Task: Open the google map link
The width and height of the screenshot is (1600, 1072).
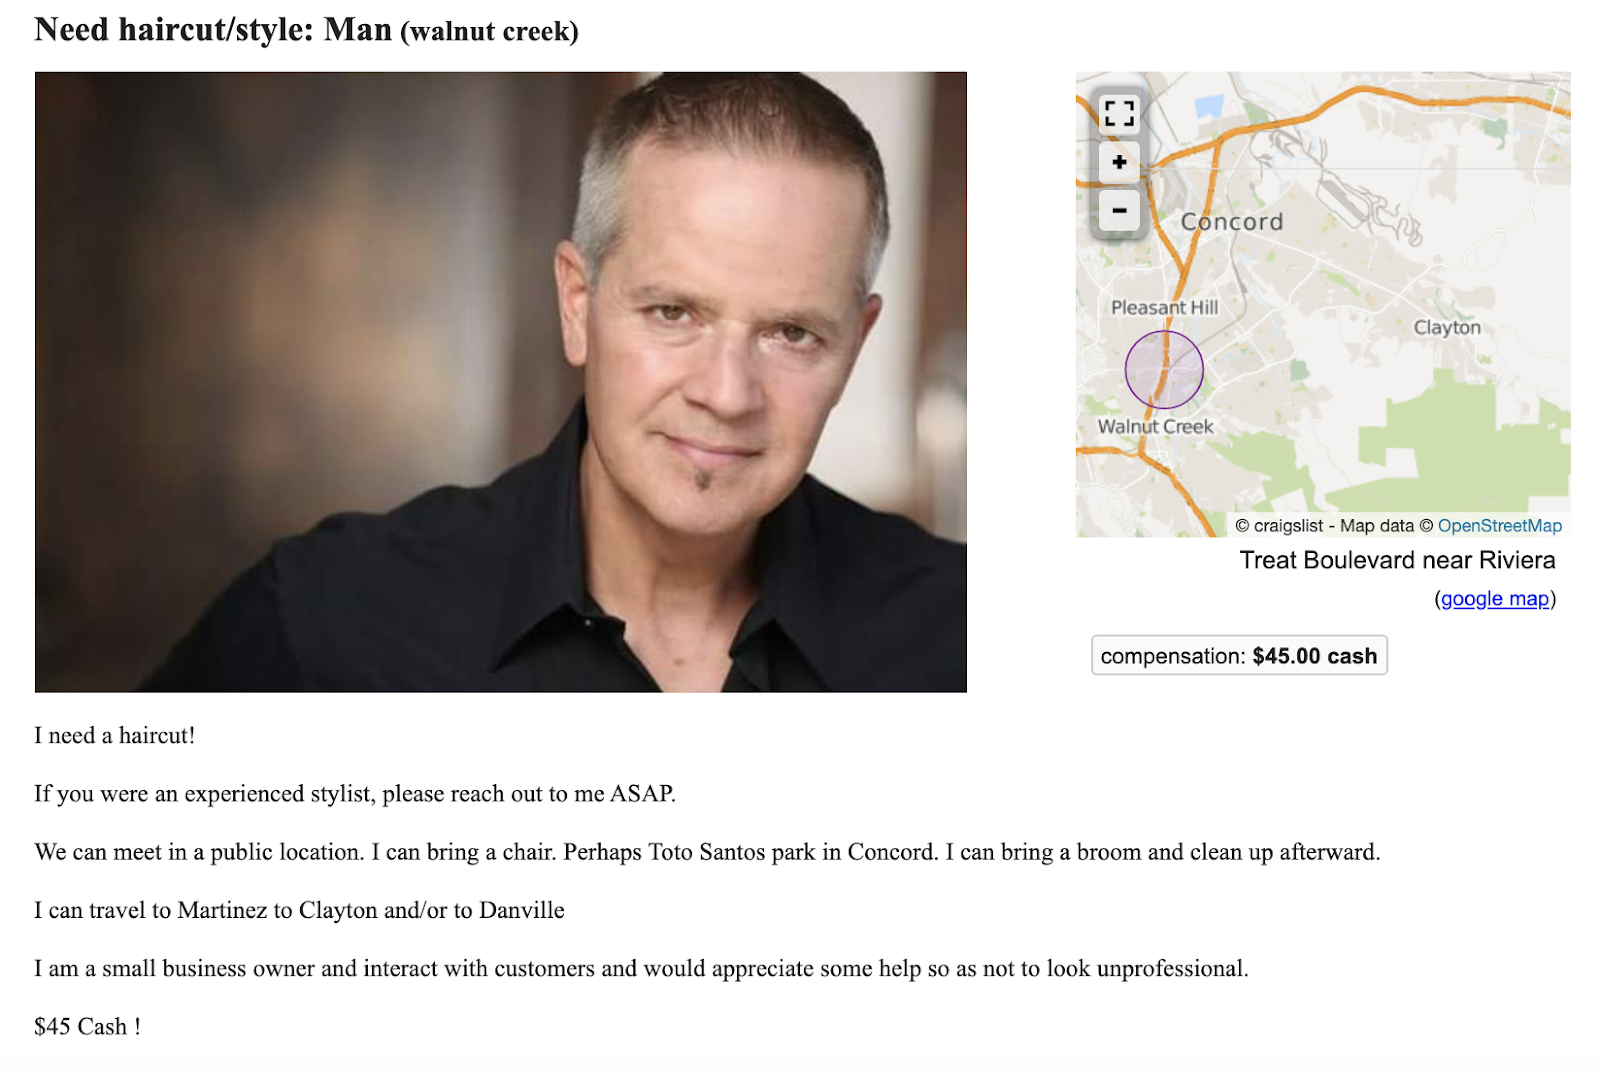Action: pyautogui.click(x=1494, y=599)
